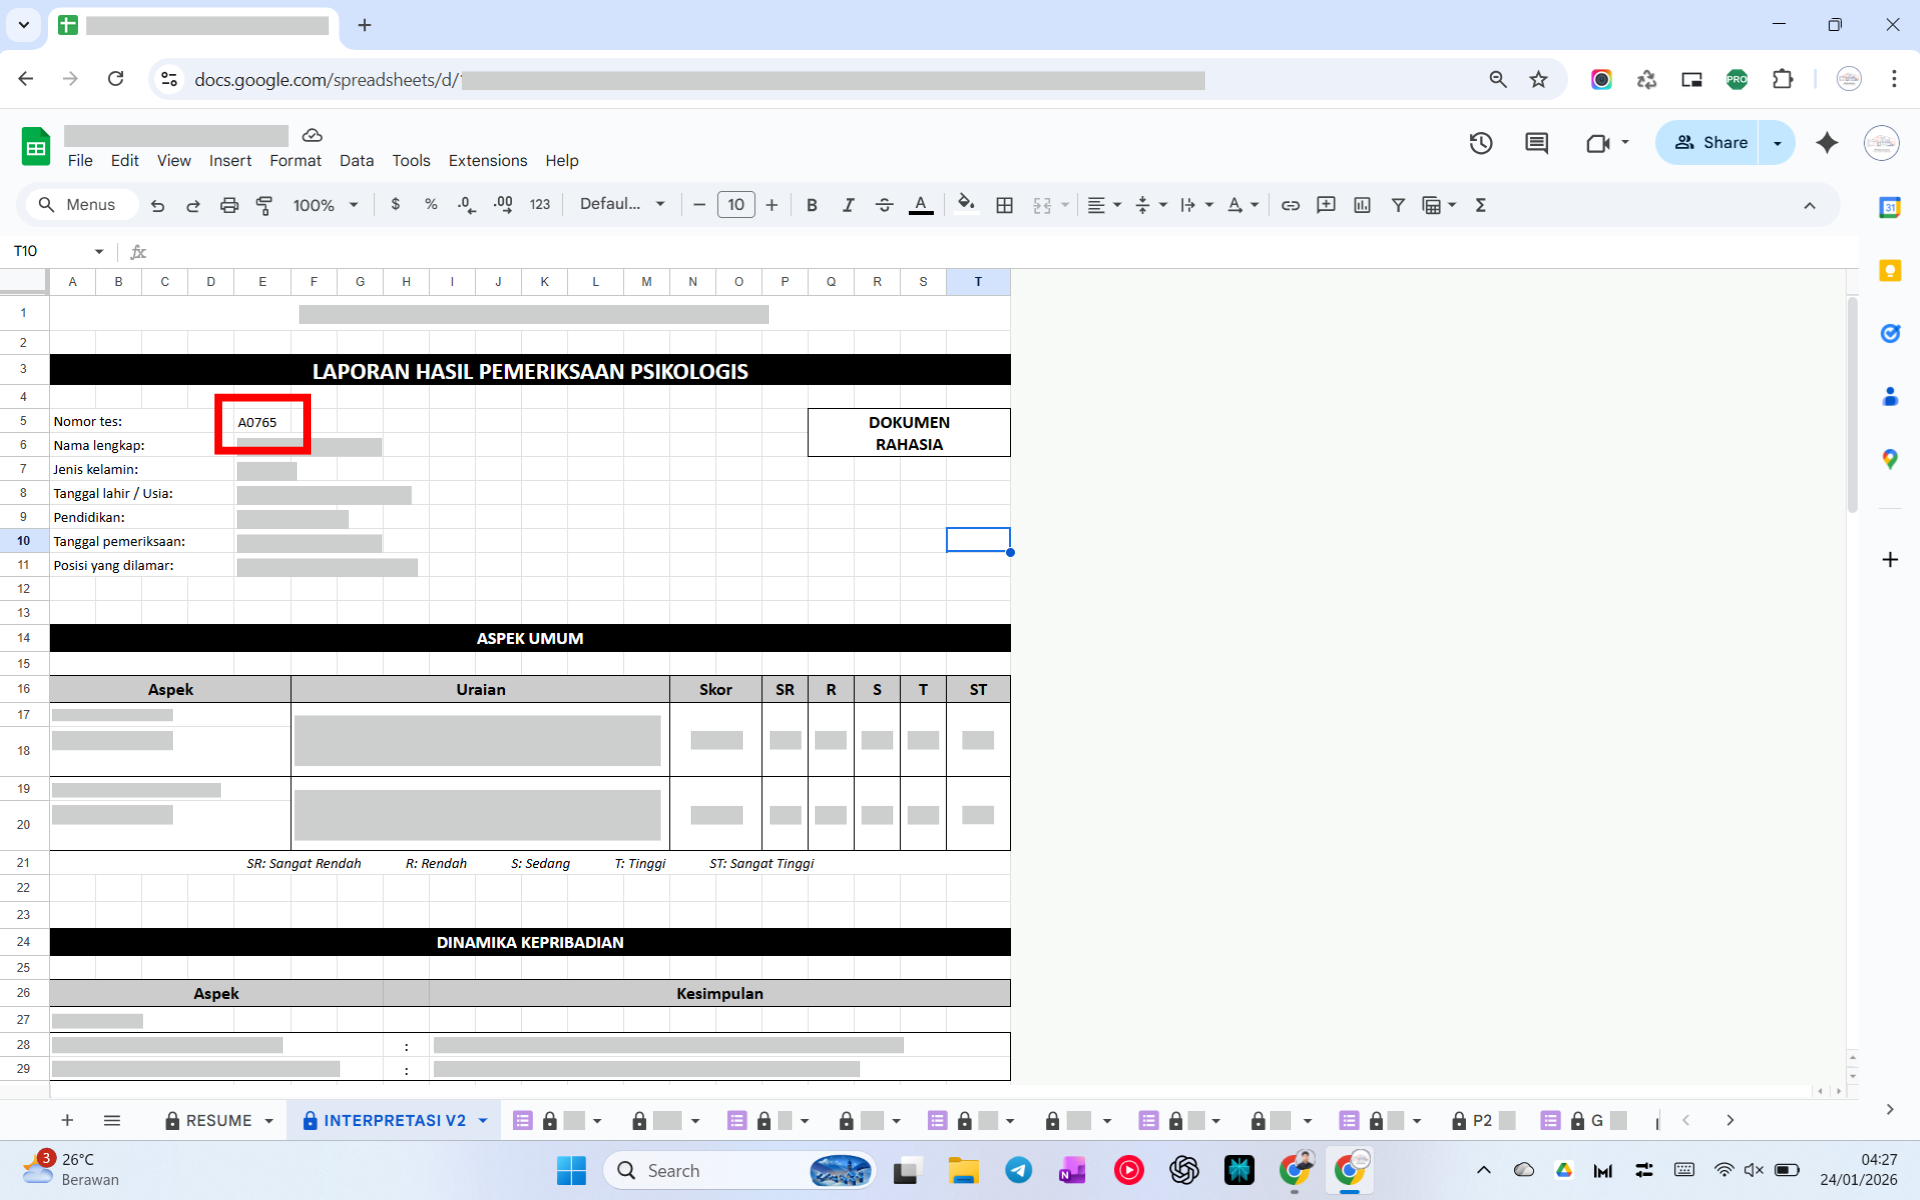Click the print icon
Screen dimensions: 1920x1200
click(x=229, y=205)
